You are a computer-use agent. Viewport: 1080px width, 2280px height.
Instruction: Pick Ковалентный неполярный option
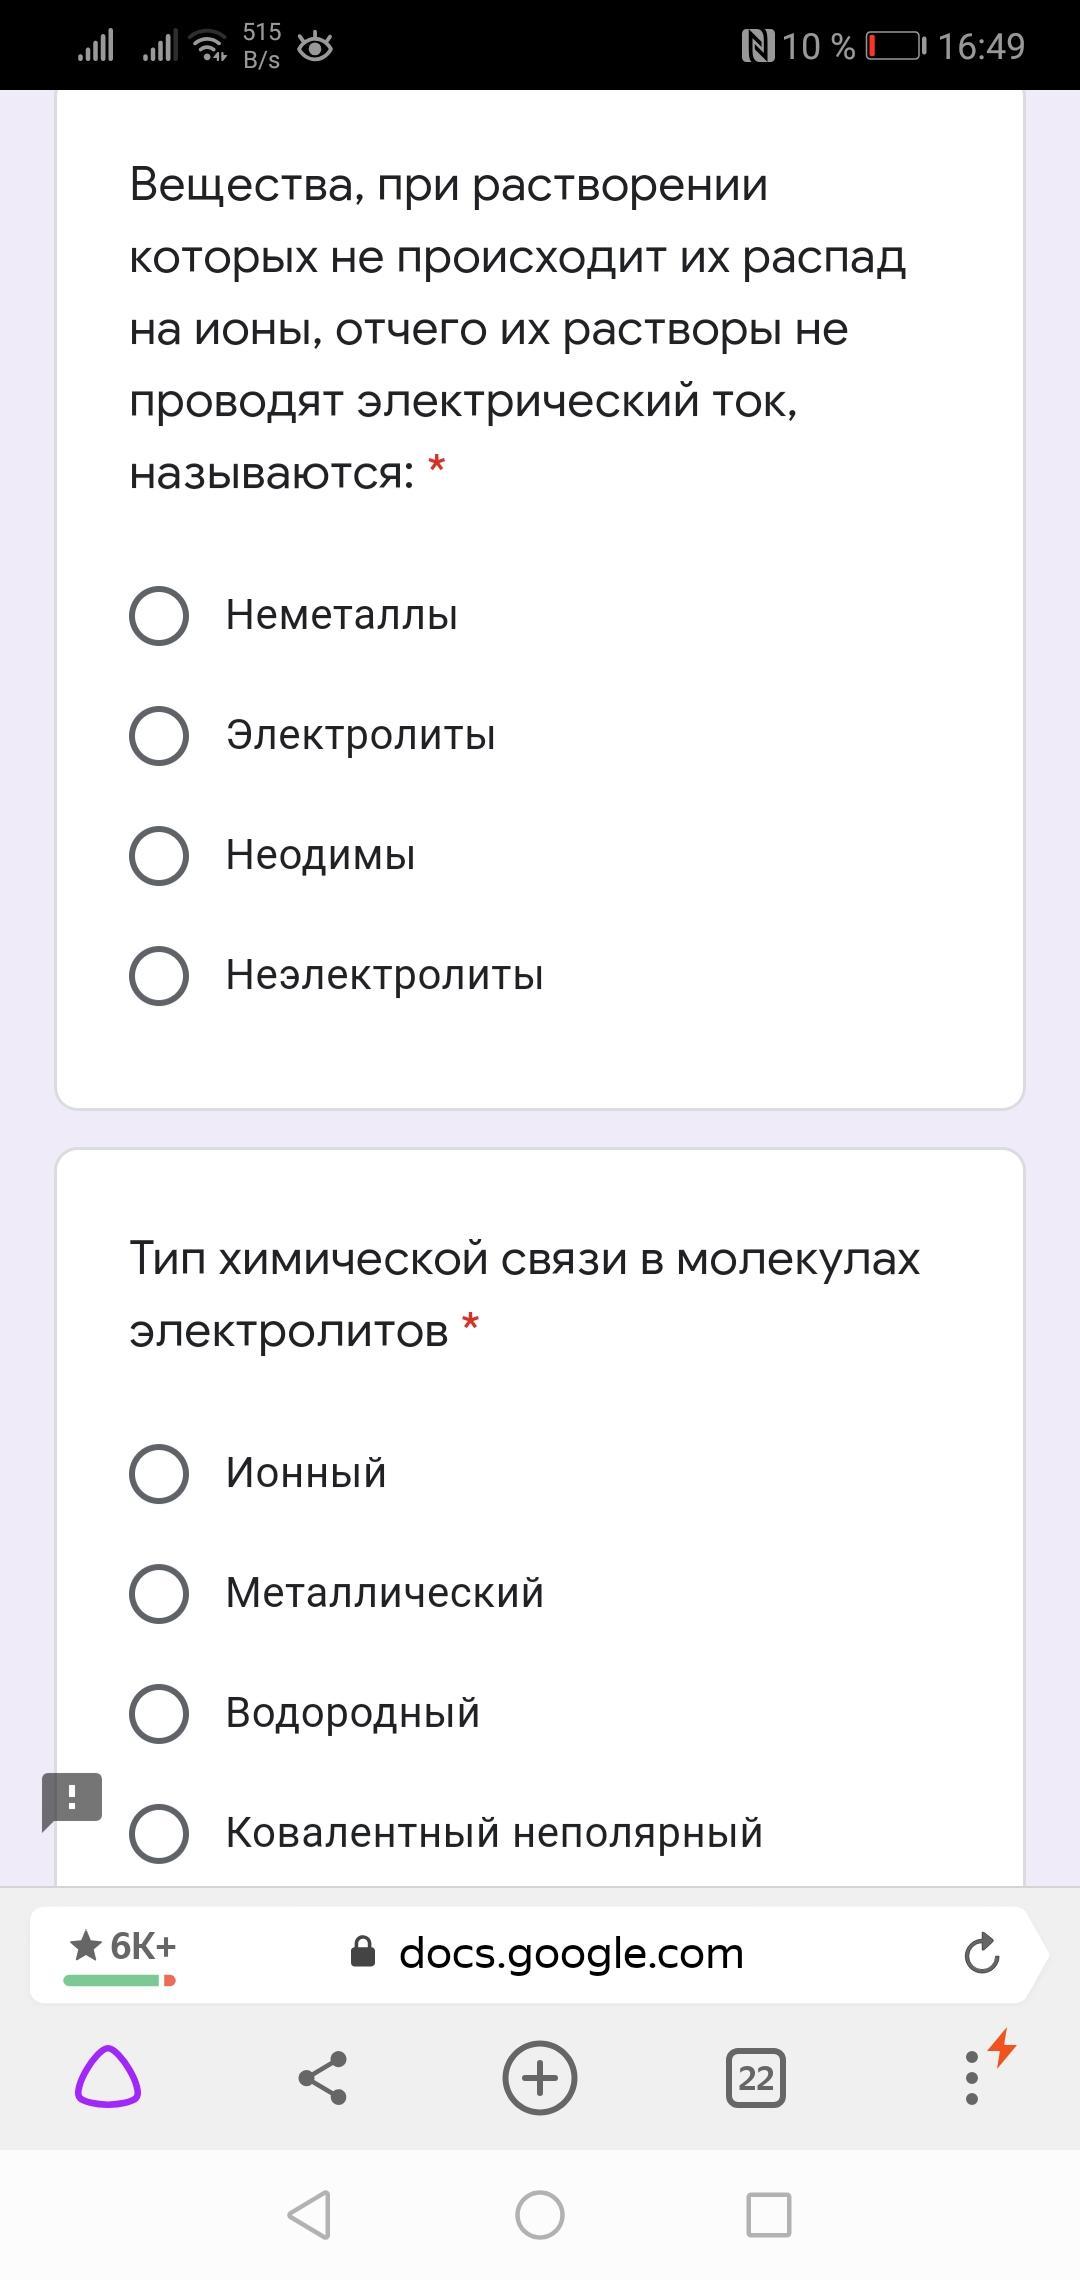tap(159, 1833)
